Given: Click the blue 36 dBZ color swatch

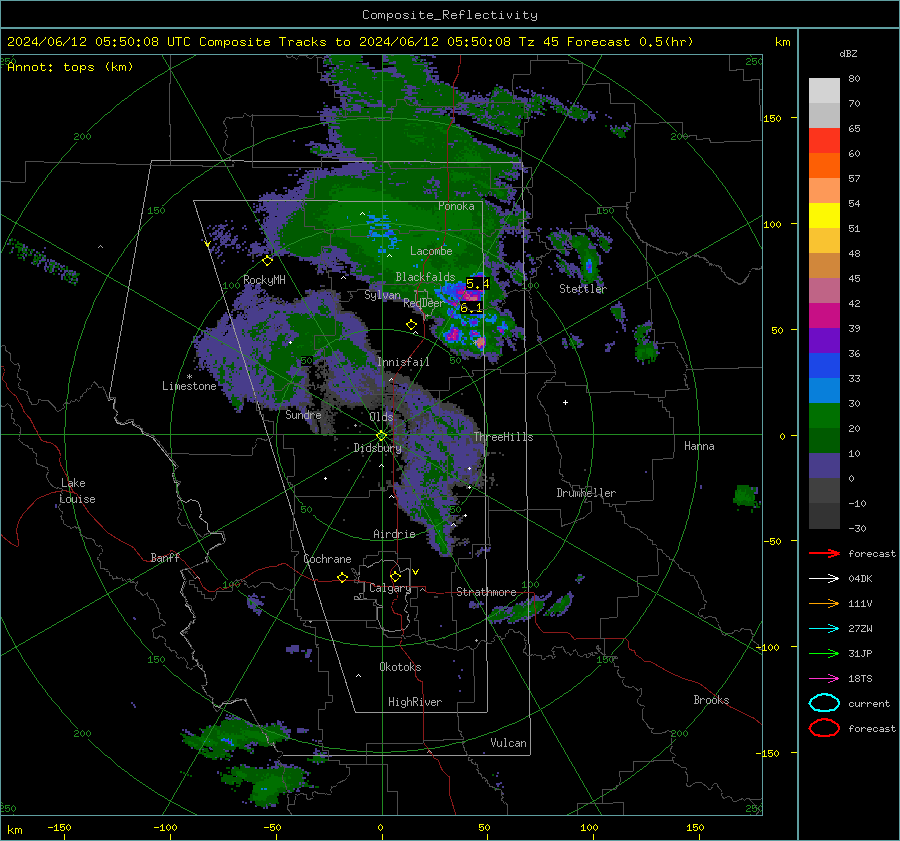Looking at the screenshot, I should 824,365.
